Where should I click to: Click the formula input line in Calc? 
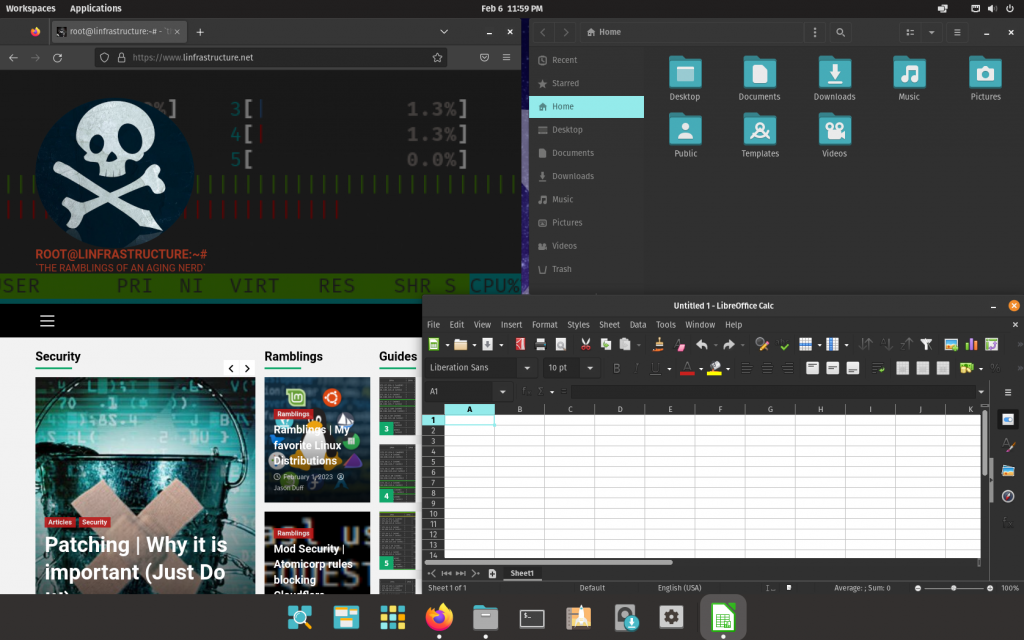(773, 392)
